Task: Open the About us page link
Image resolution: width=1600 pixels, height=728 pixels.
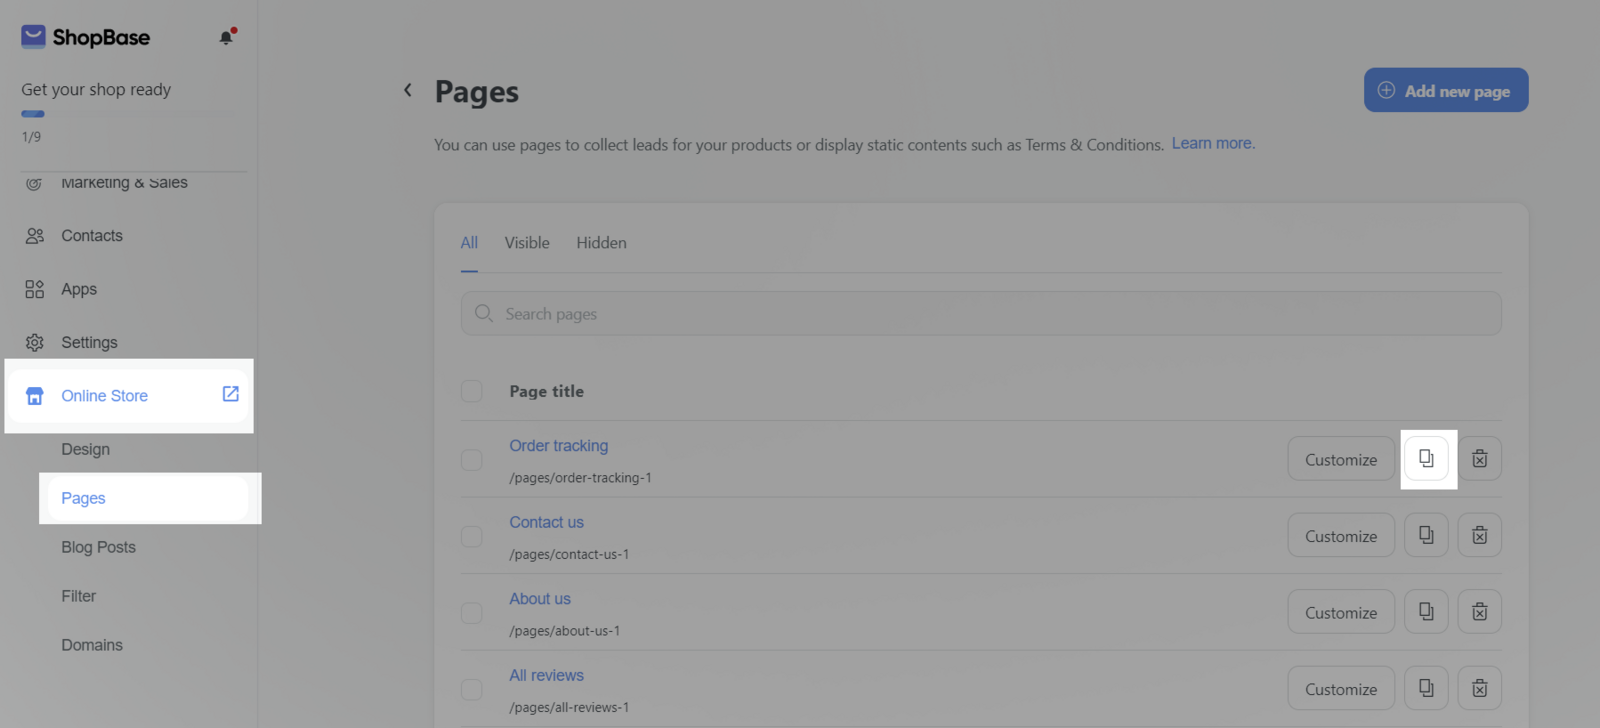Action: pos(540,599)
